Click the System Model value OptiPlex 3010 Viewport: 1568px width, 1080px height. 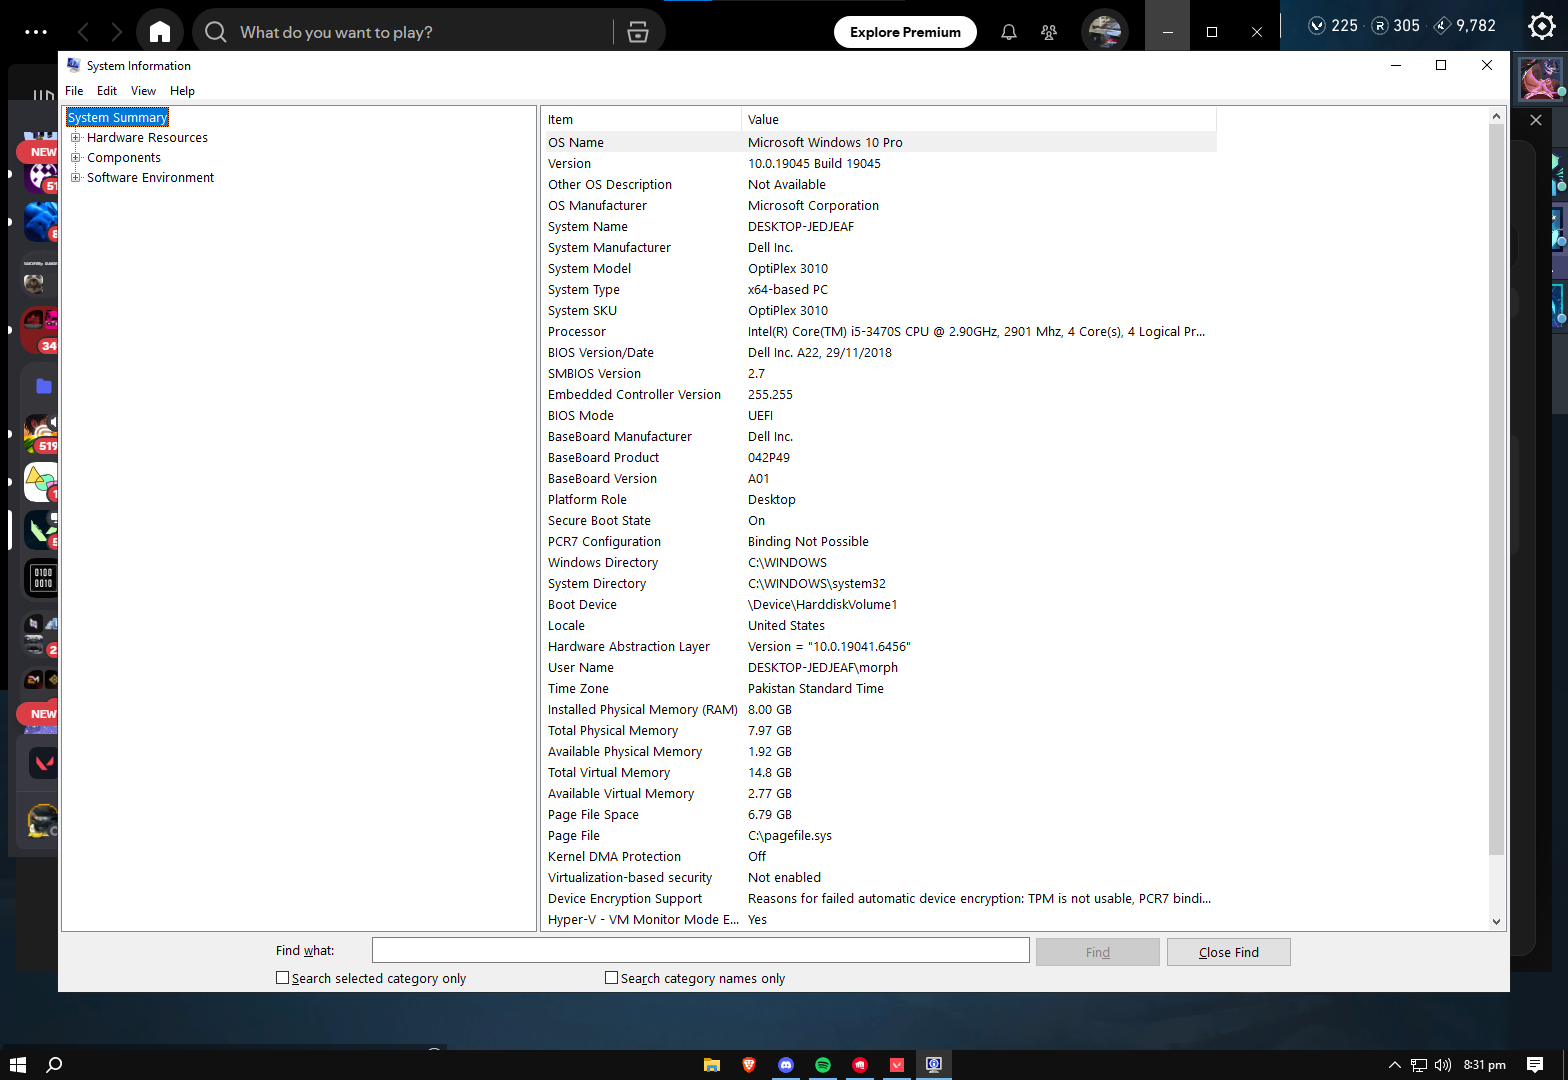point(788,269)
